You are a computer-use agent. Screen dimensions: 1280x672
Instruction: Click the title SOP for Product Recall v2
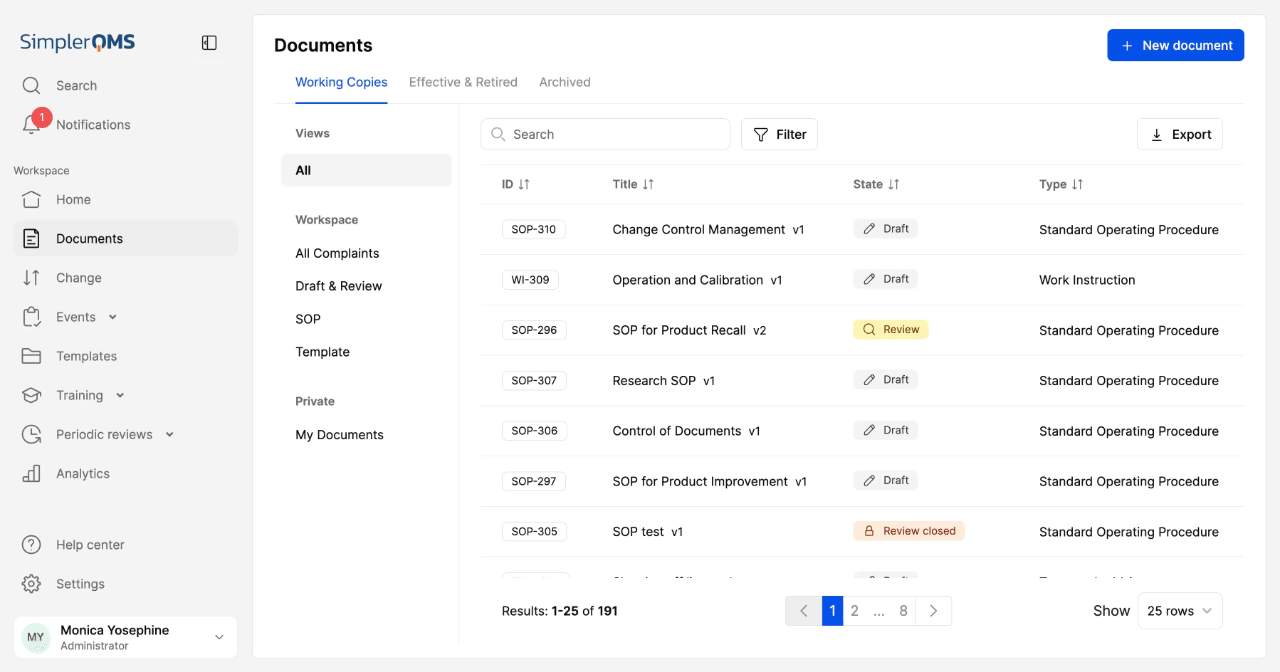[x=689, y=330]
